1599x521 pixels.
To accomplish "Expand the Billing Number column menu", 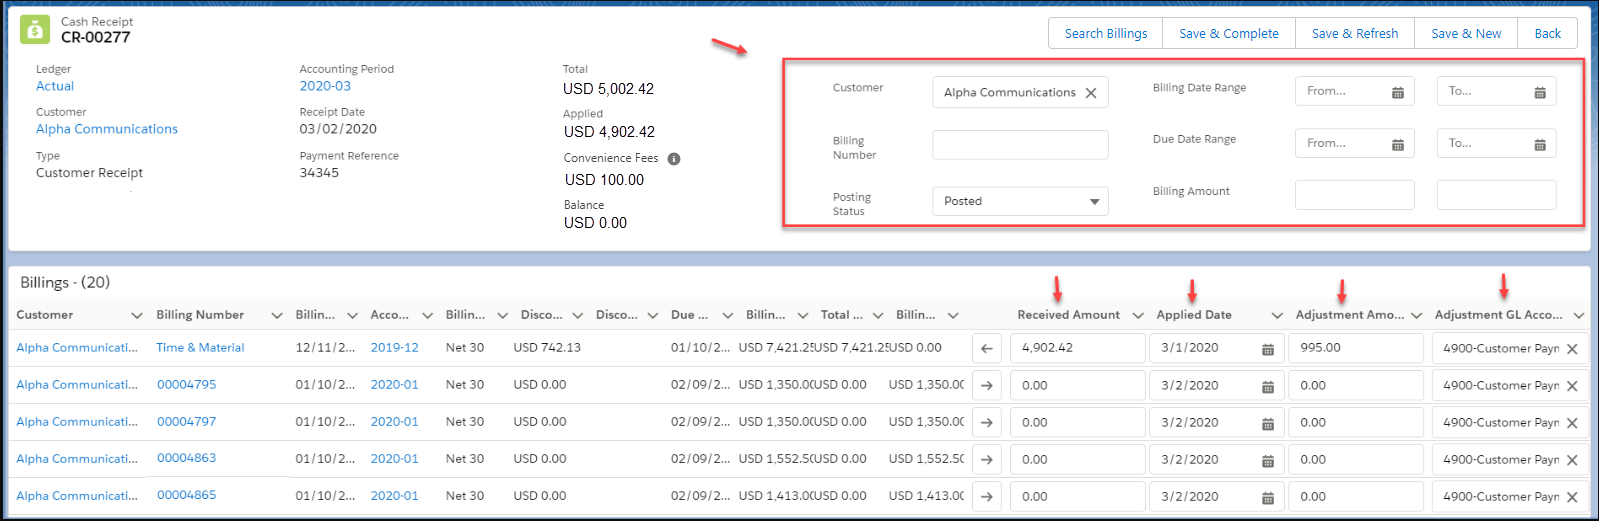I will [x=277, y=316].
